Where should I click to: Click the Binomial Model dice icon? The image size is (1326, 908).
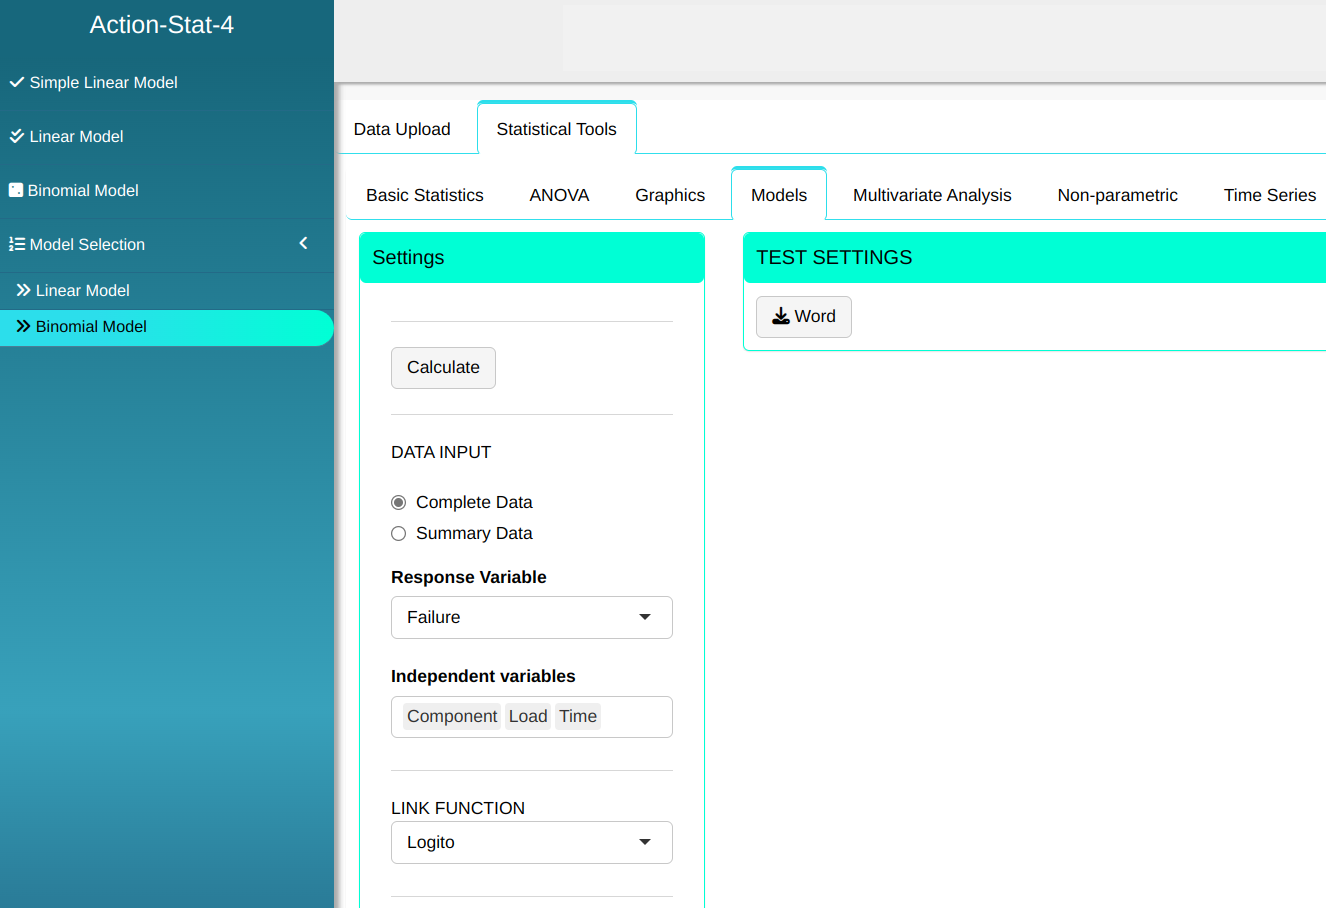(x=16, y=191)
